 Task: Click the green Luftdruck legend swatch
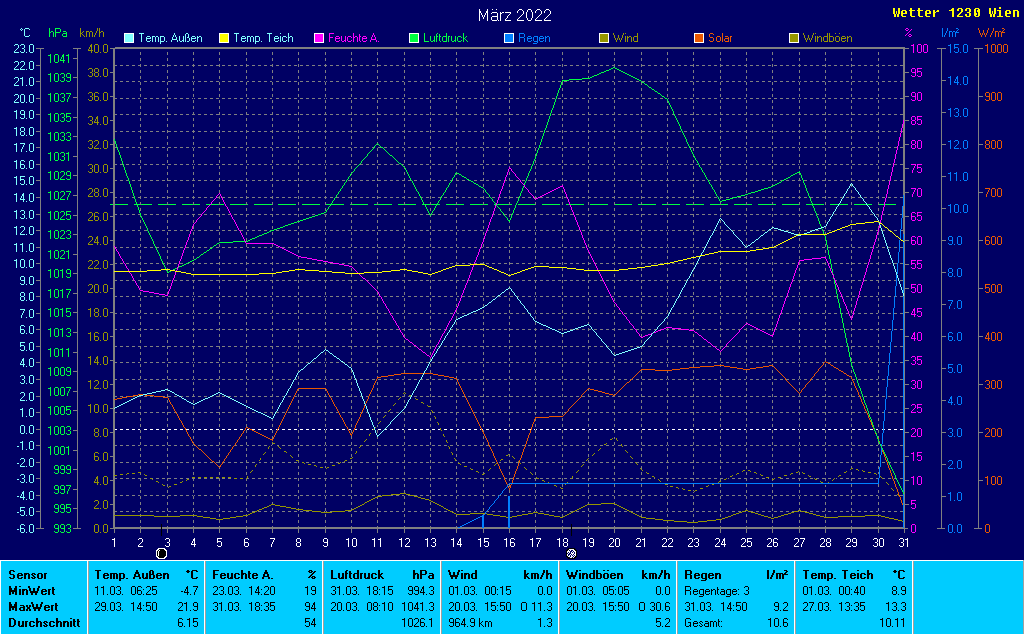click(414, 39)
